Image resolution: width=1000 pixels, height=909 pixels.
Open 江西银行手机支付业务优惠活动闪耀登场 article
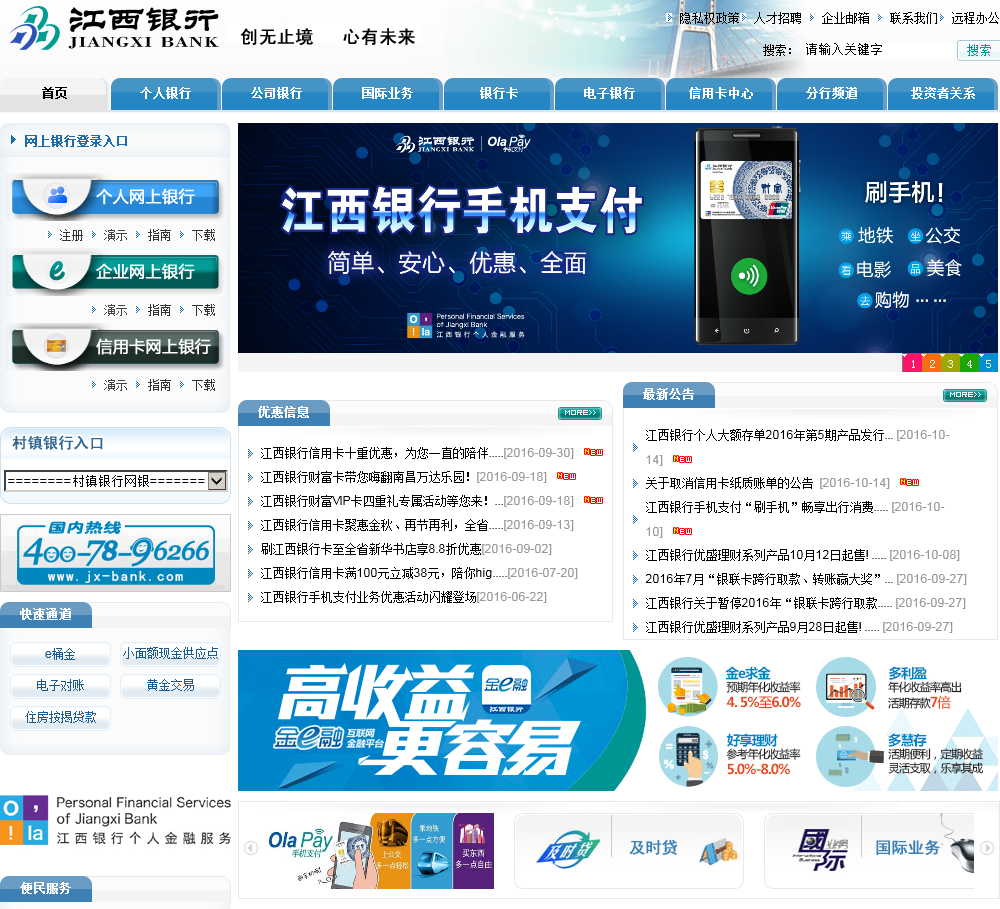[x=368, y=597]
